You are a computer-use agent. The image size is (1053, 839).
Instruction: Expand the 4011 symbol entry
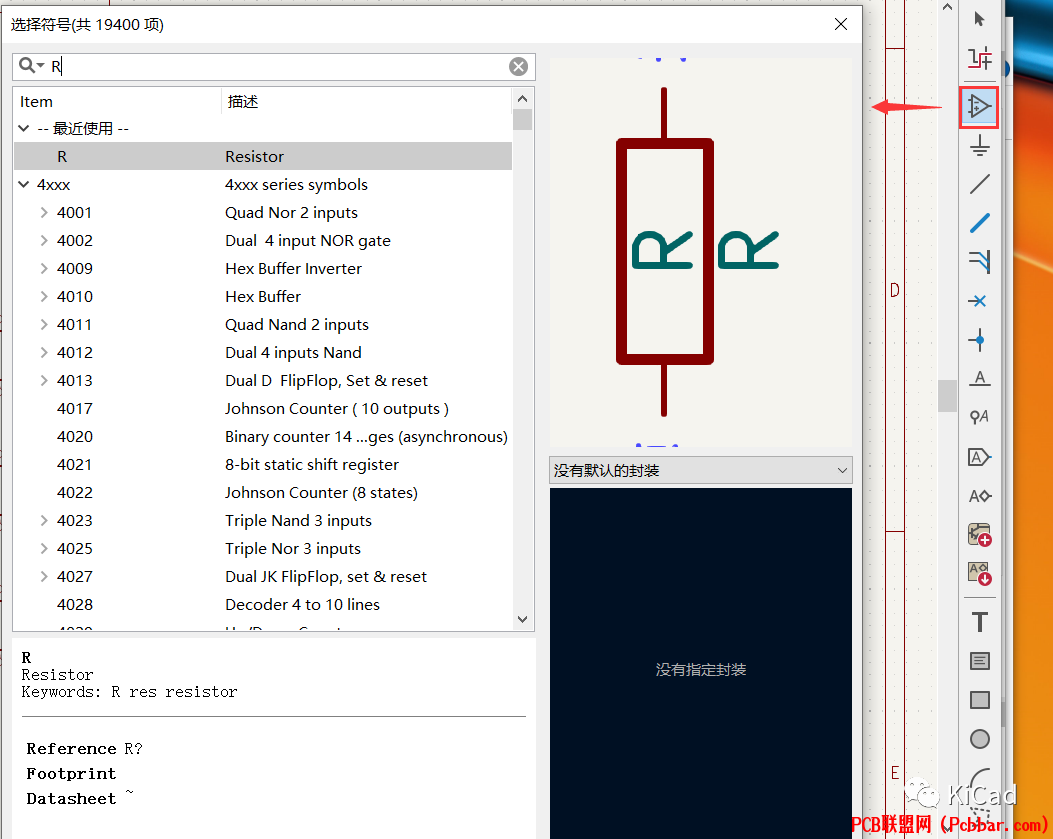coord(44,324)
